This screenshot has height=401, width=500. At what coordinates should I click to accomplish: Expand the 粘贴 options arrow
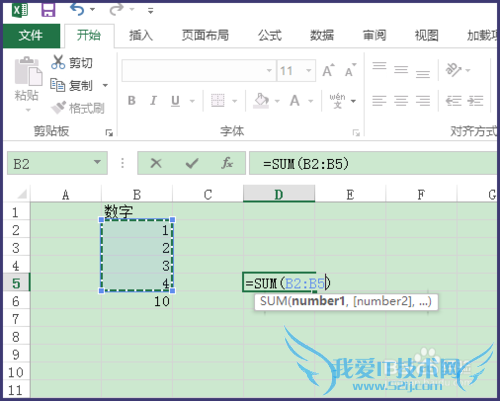pos(28,110)
